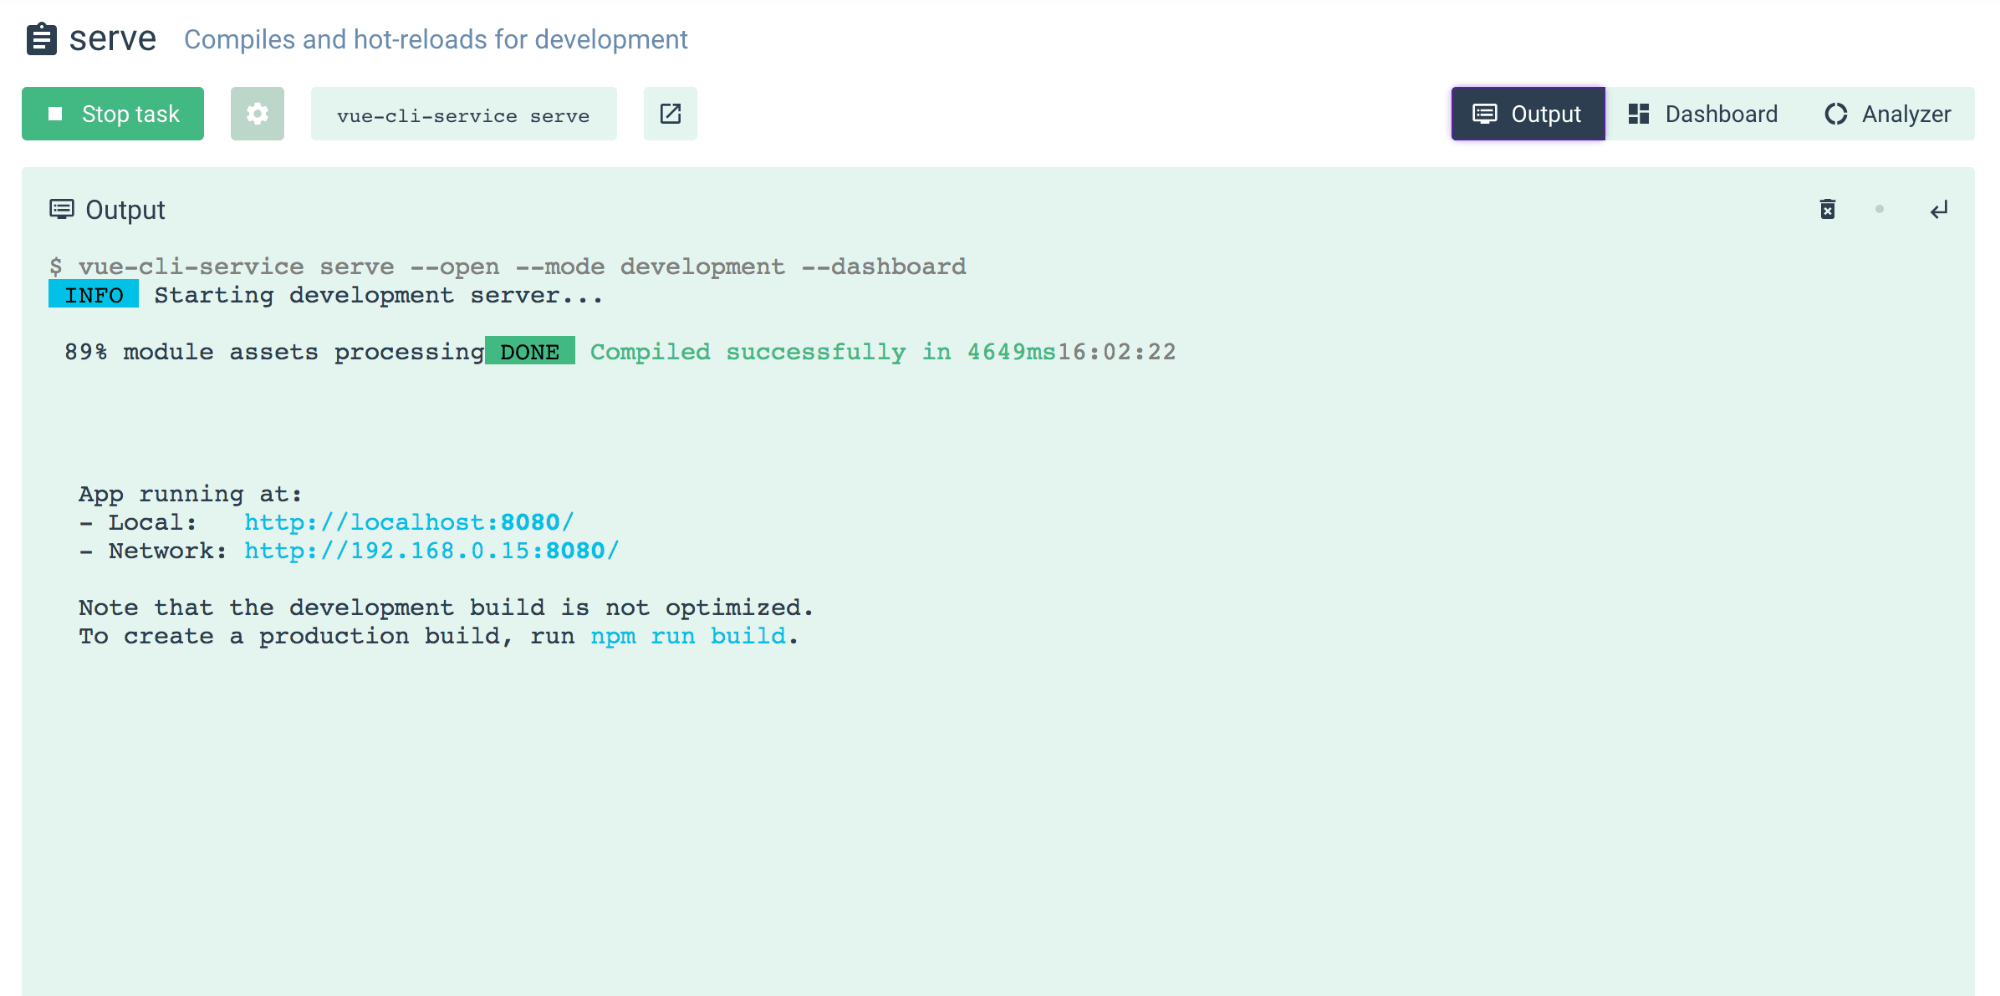Jump to bottom of output using return arrow icon

(x=1939, y=209)
